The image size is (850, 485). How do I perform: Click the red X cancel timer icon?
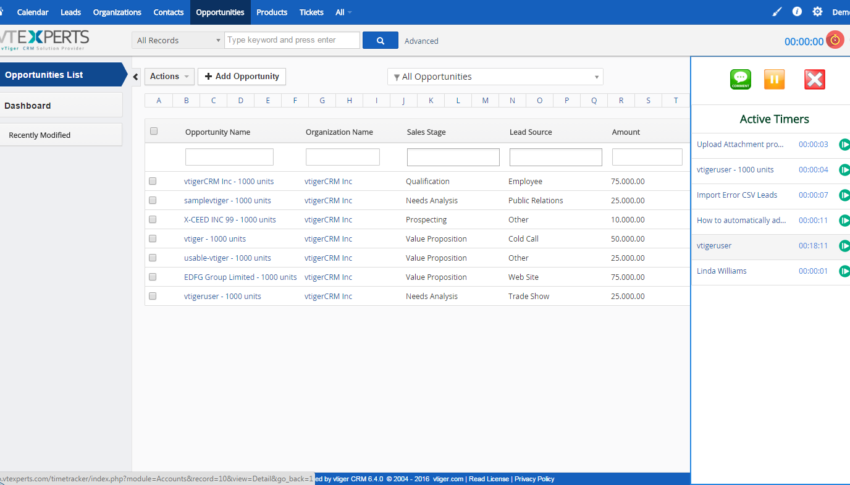[x=814, y=79]
